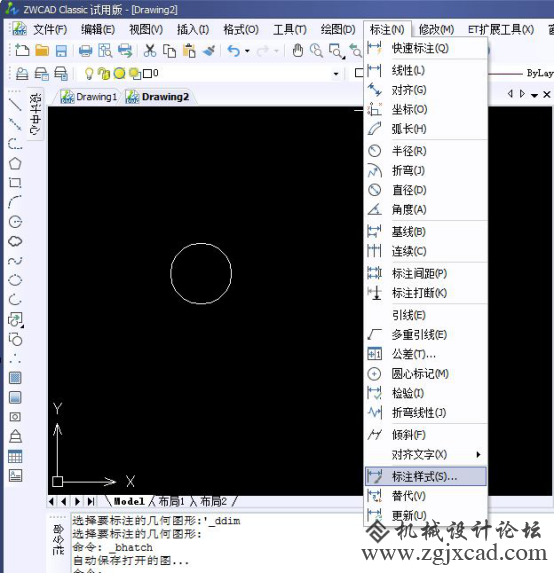Click the Undo arrow icon
Viewport: 554px width, 574px height.
point(234,51)
